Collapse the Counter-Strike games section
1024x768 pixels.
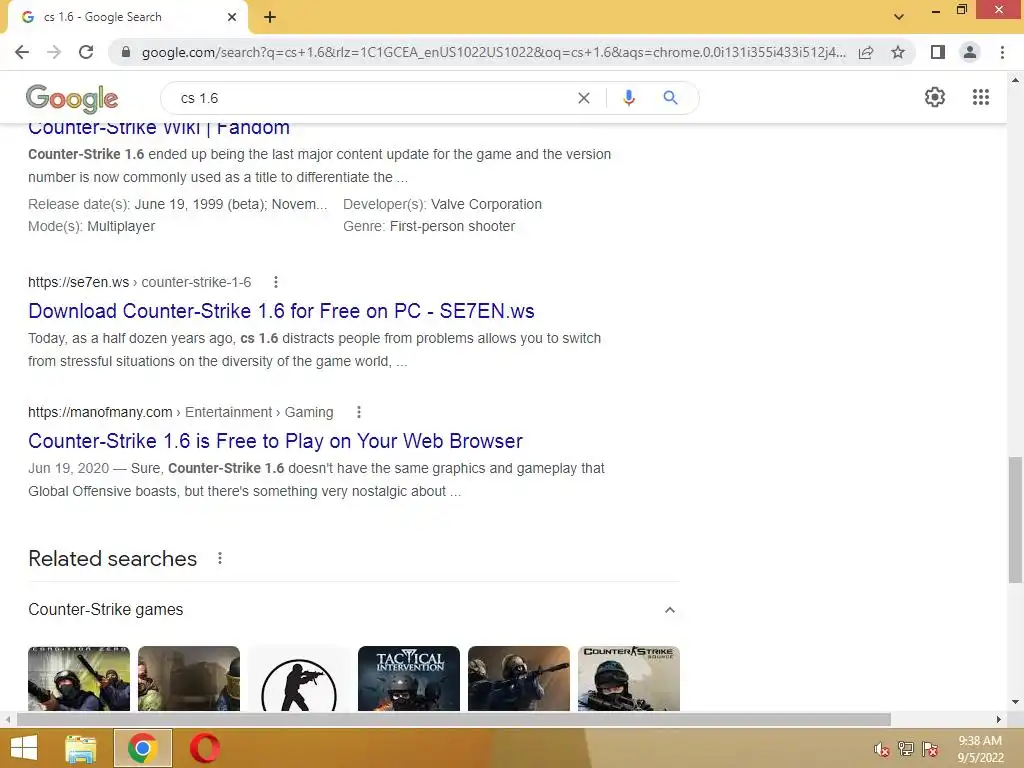(669, 610)
